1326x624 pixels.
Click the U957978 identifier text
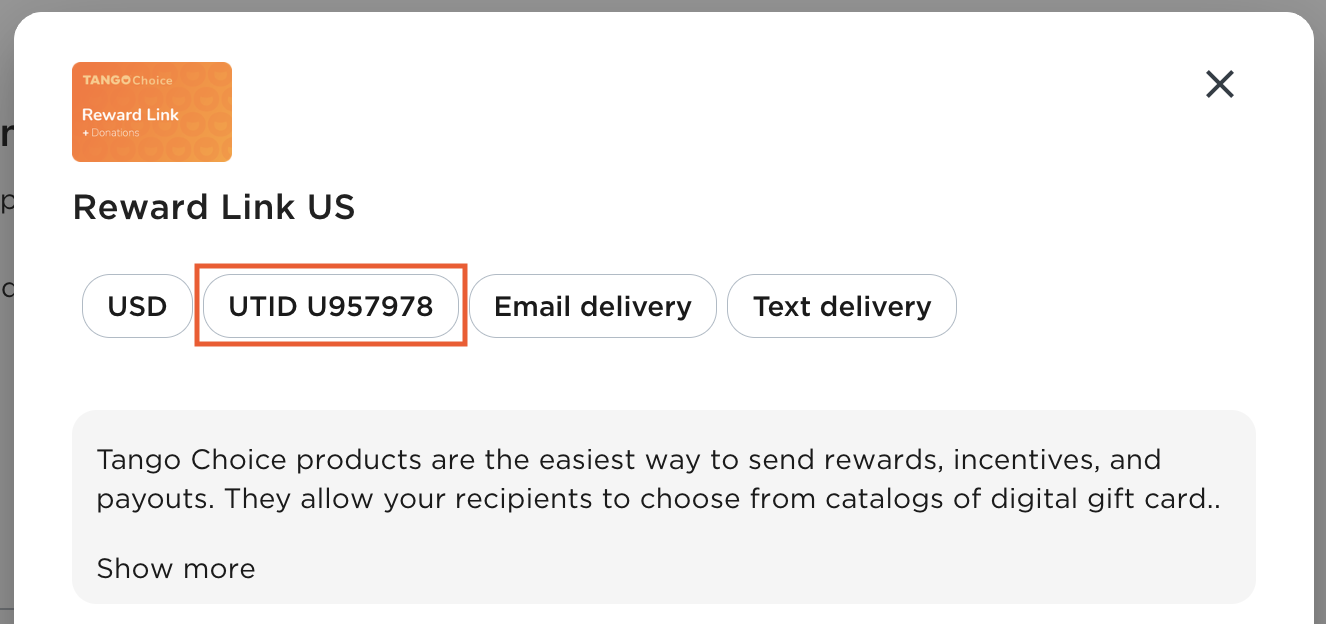(370, 306)
